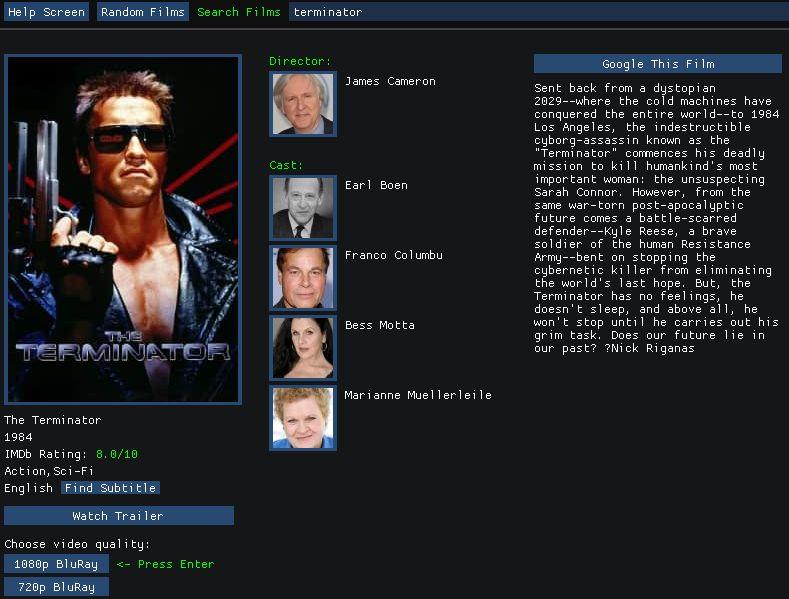
Task: Click Bess Motta's cast photo
Action: click(303, 347)
